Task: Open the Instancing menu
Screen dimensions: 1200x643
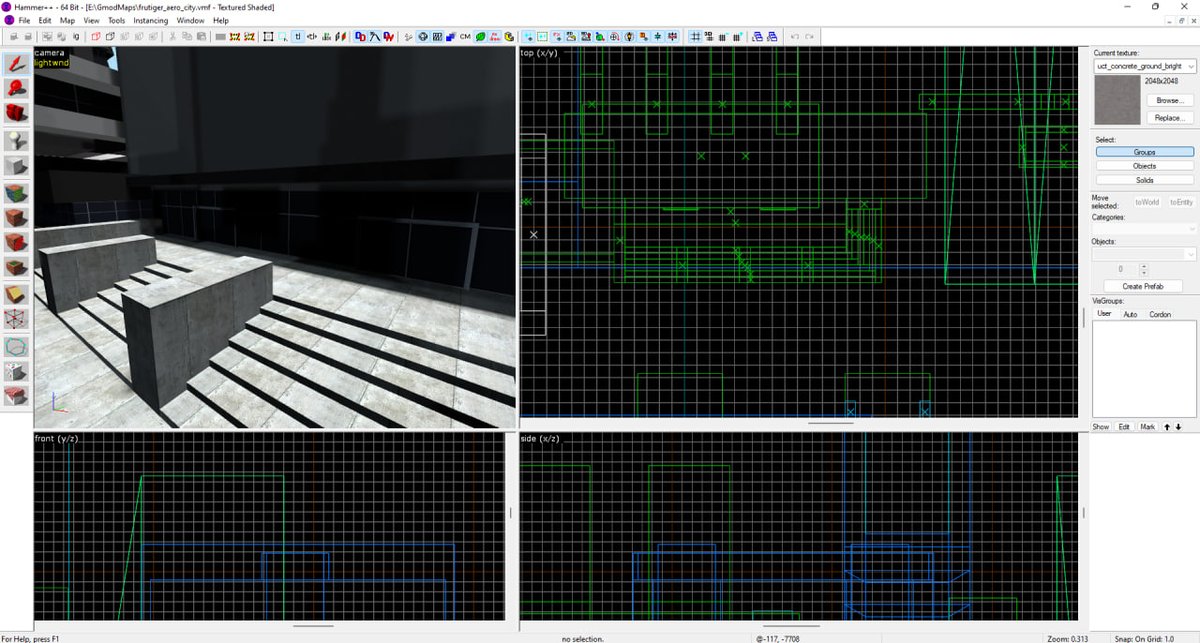Action: tap(150, 20)
